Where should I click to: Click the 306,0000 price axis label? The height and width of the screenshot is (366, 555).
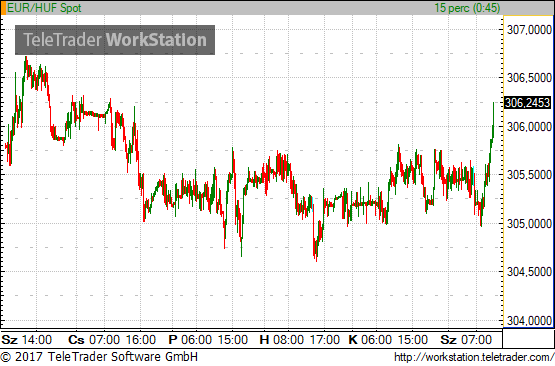[529, 127]
